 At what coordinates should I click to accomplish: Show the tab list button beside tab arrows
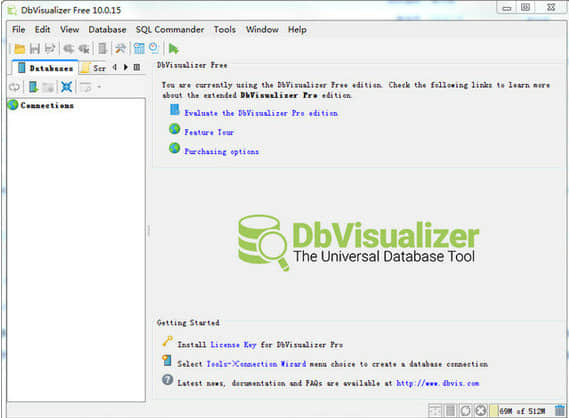tap(137, 67)
